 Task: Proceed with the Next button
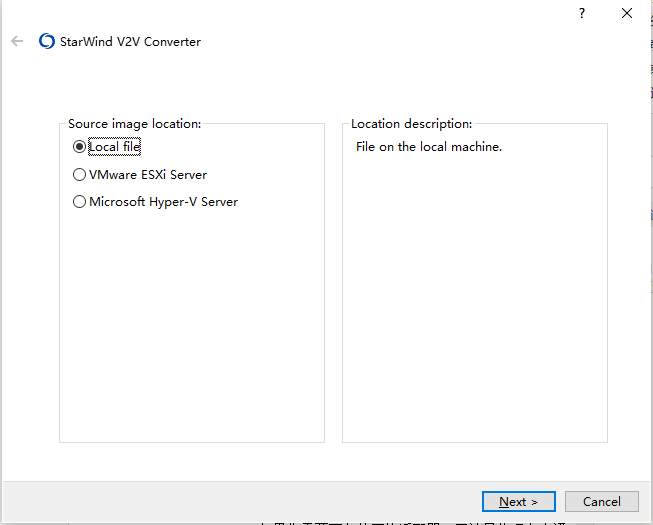click(x=518, y=501)
